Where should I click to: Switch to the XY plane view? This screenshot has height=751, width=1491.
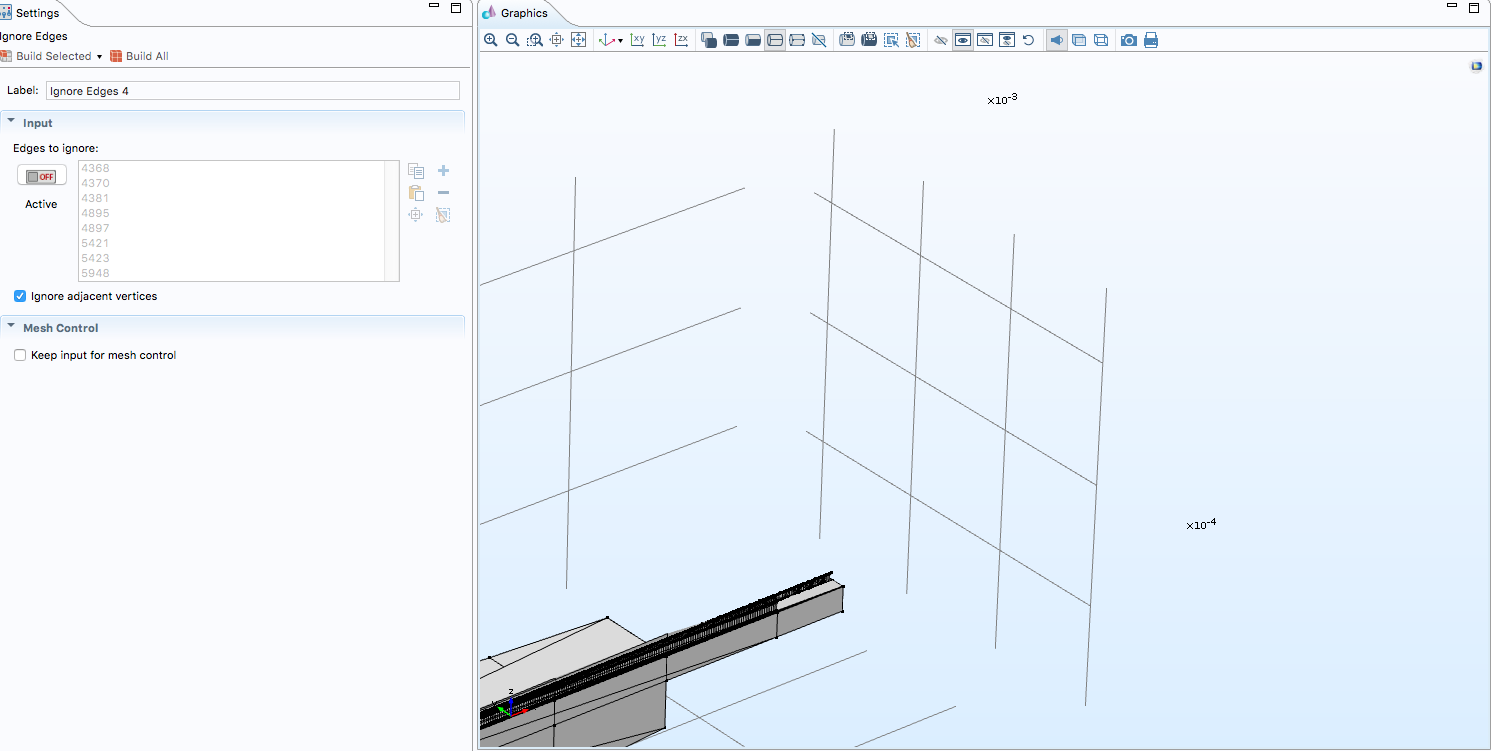pos(637,40)
